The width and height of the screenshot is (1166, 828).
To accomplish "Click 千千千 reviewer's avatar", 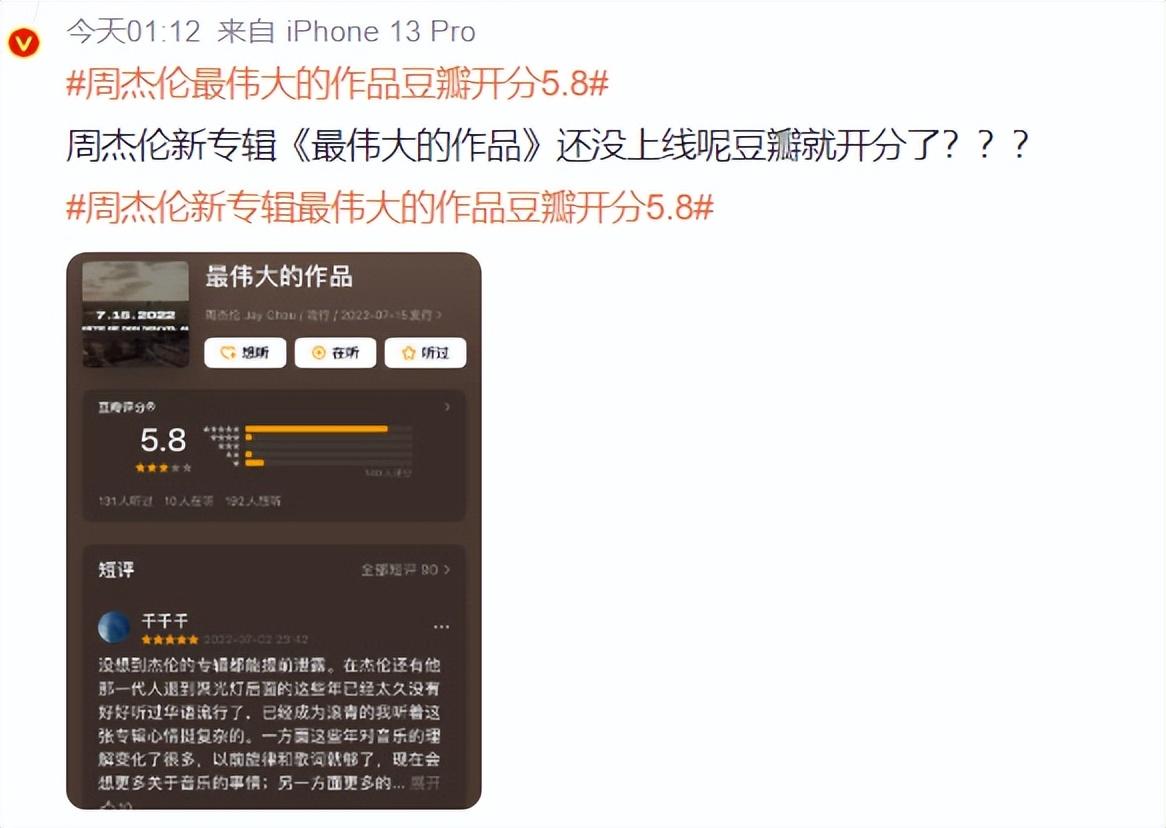I will (x=115, y=627).
